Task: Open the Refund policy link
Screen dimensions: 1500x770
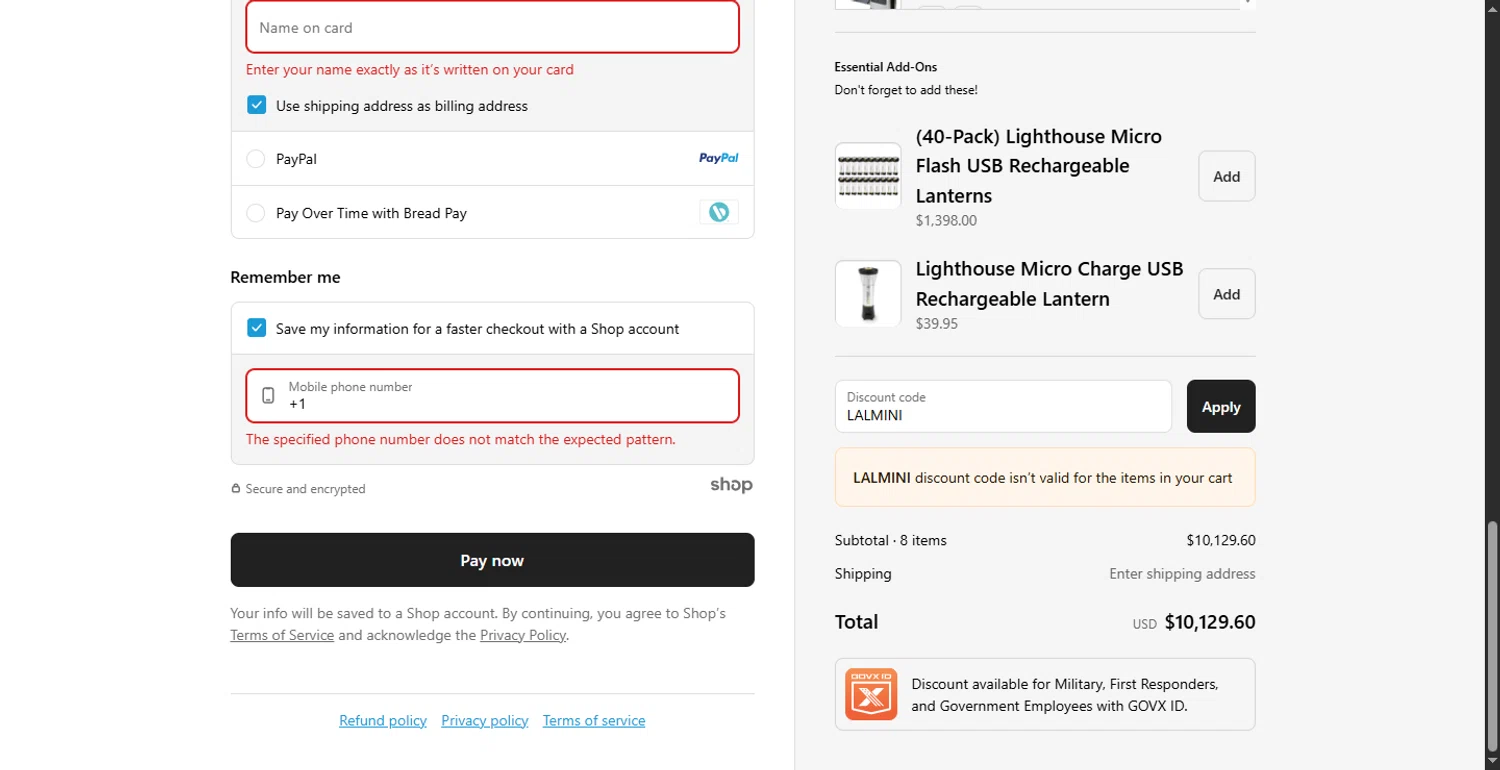Action: pyautogui.click(x=383, y=720)
